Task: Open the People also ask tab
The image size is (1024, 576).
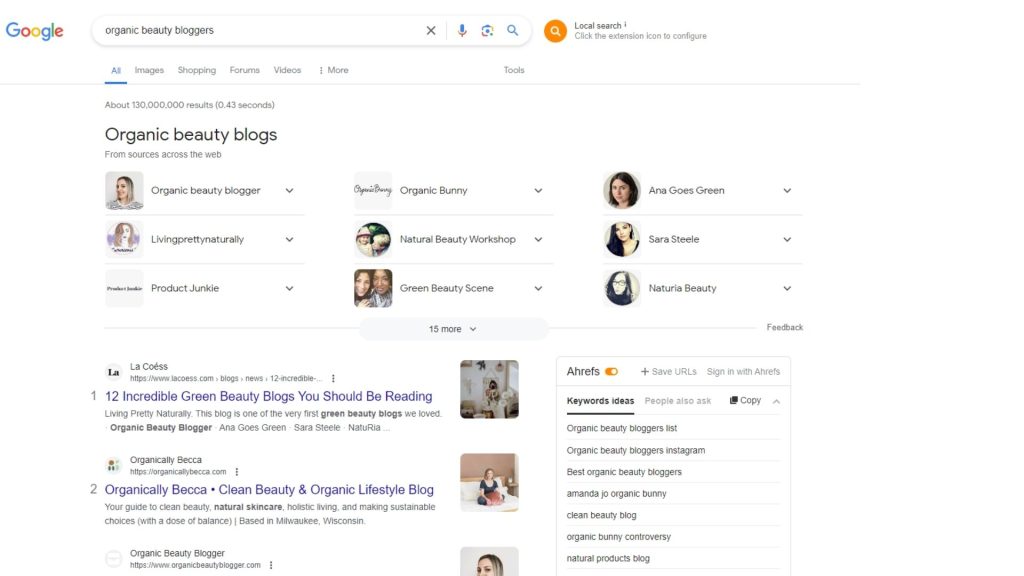Action: (678, 401)
